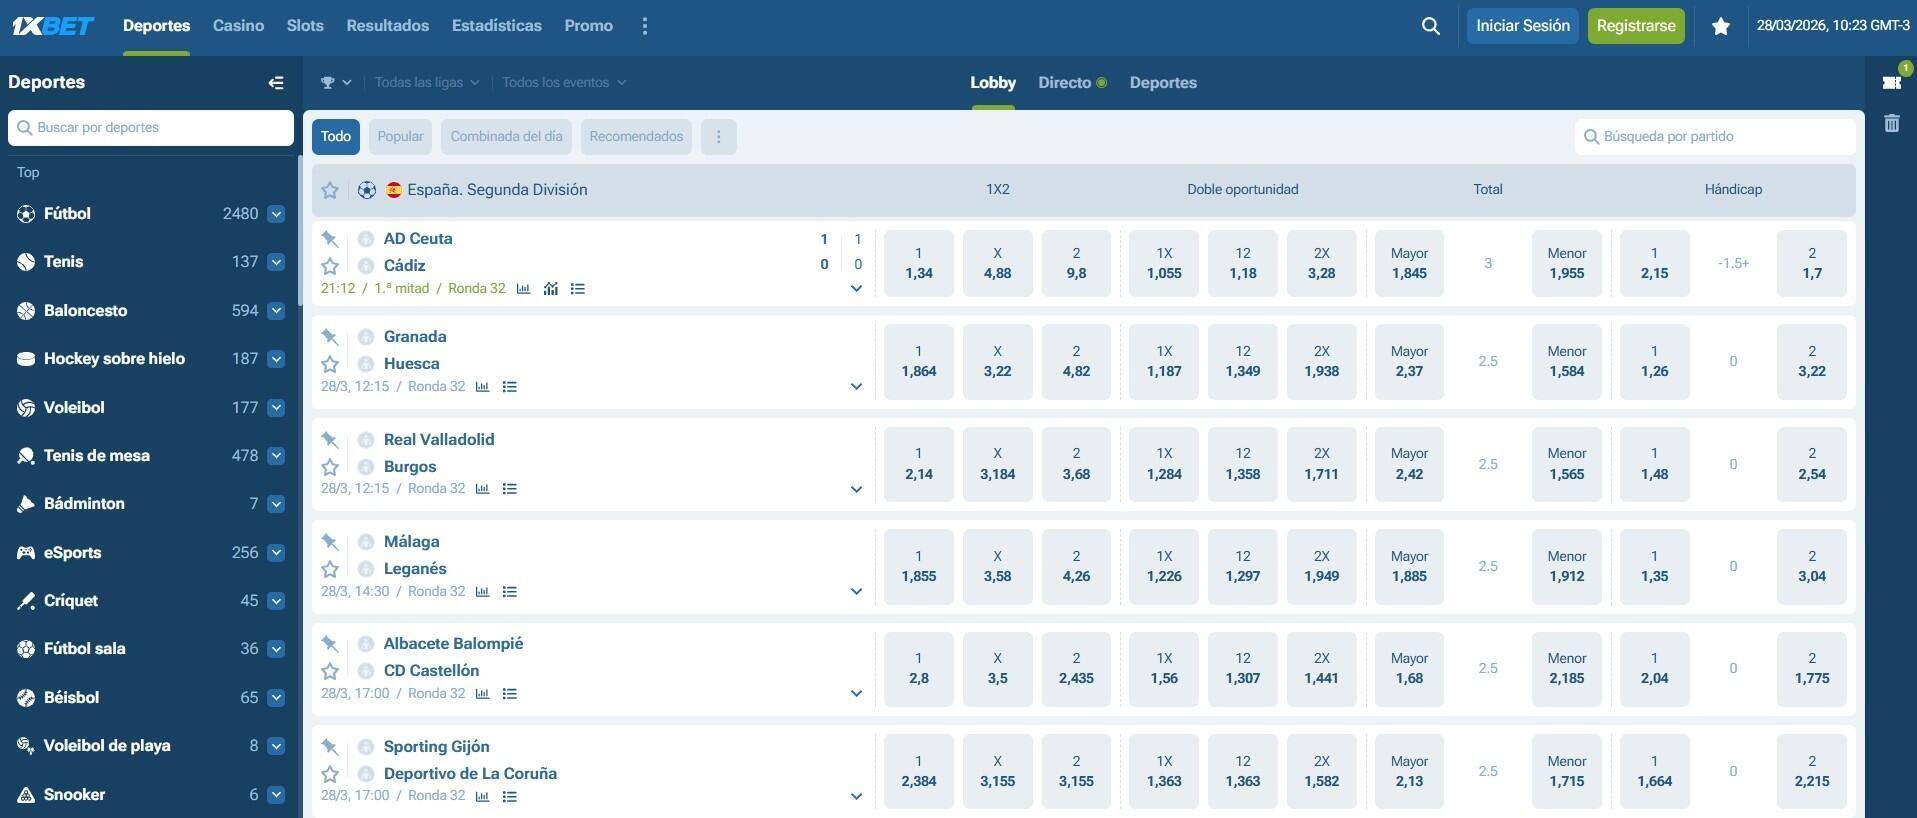Favorite the Málaga vs Leganés match star
The width and height of the screenshot is (1917, 818).
point(330,569)
